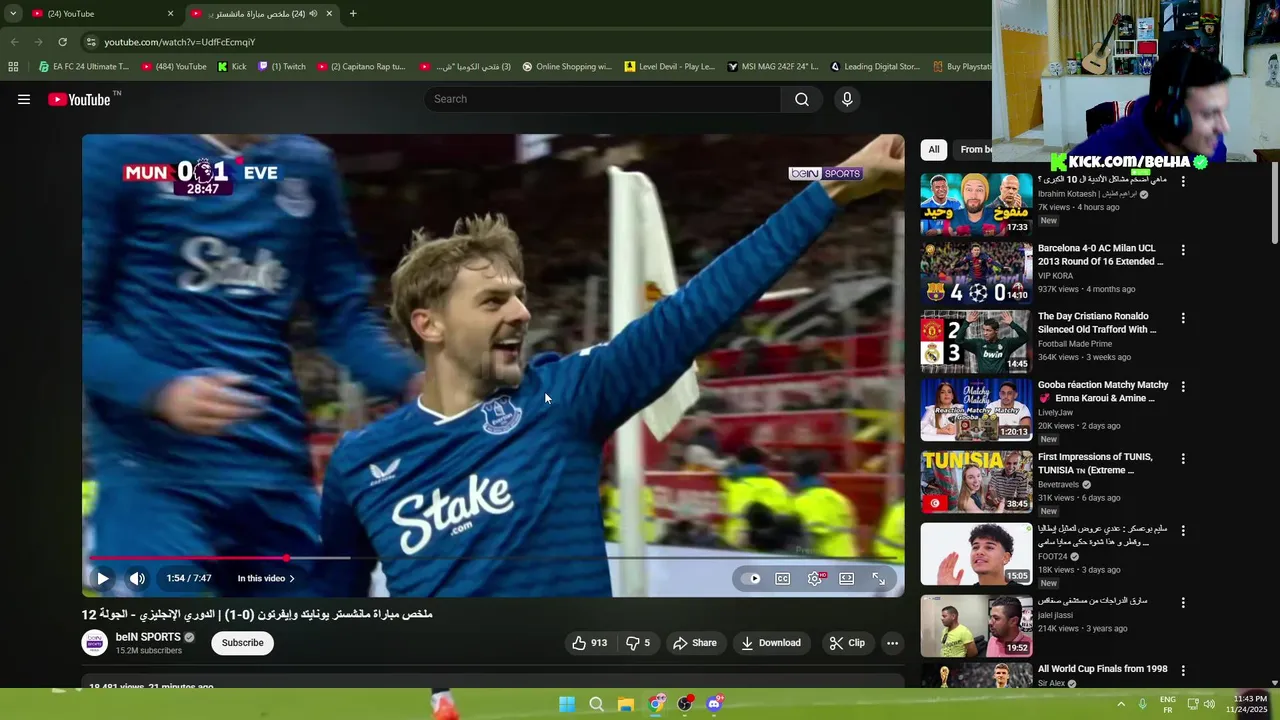
Task: Show hidden system tray icons
Action: point(1121,704)
